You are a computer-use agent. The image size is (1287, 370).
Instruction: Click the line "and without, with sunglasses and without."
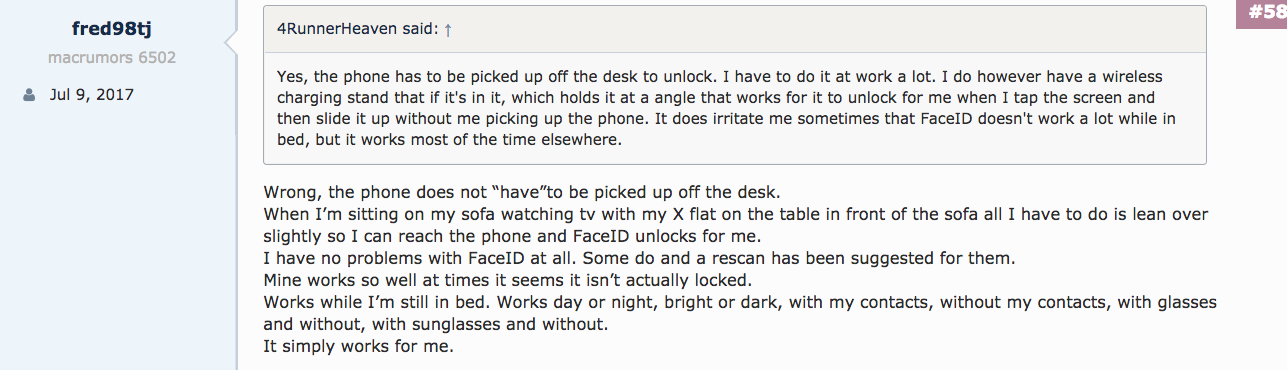tap(436, 325)
